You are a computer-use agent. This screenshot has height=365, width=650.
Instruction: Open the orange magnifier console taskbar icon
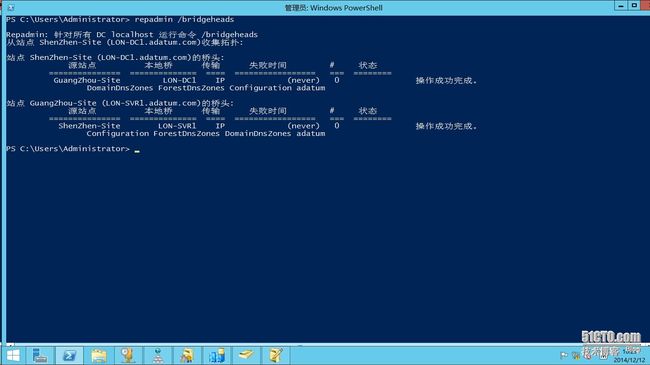[x=128, y=355]
